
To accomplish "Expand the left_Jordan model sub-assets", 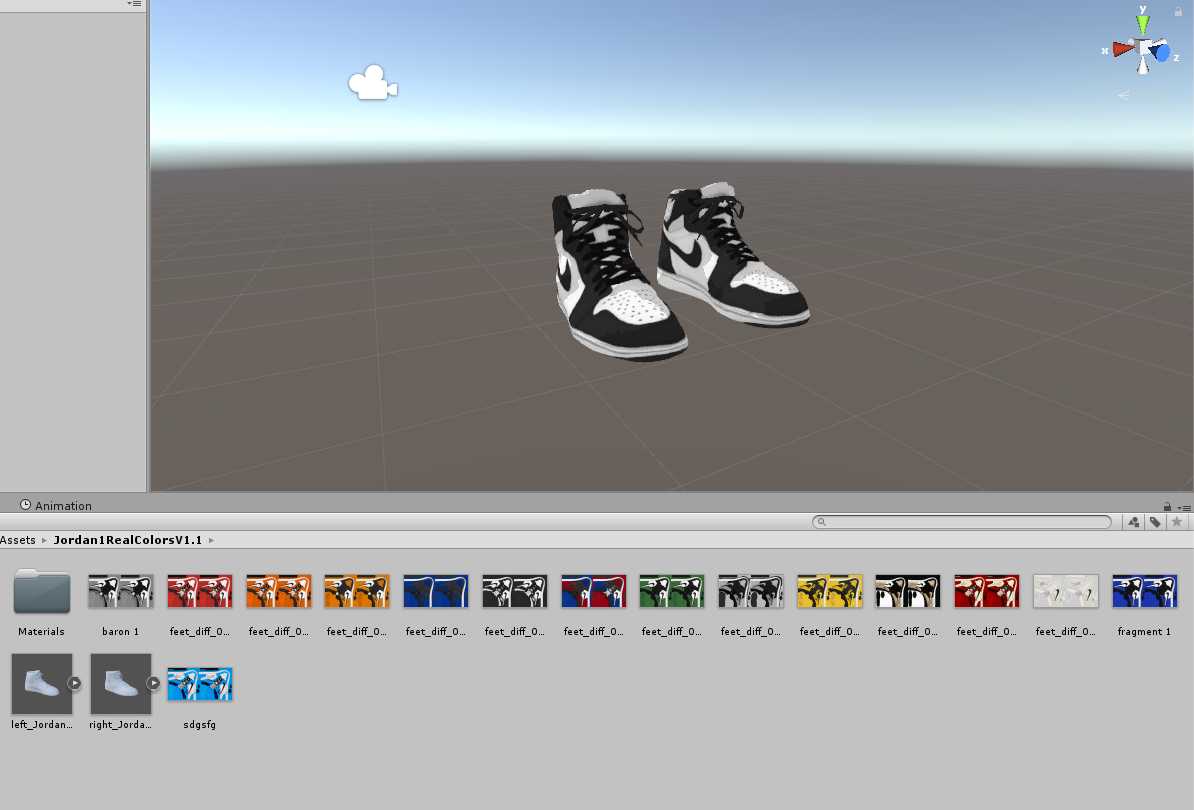I will (x=74, y=684).
